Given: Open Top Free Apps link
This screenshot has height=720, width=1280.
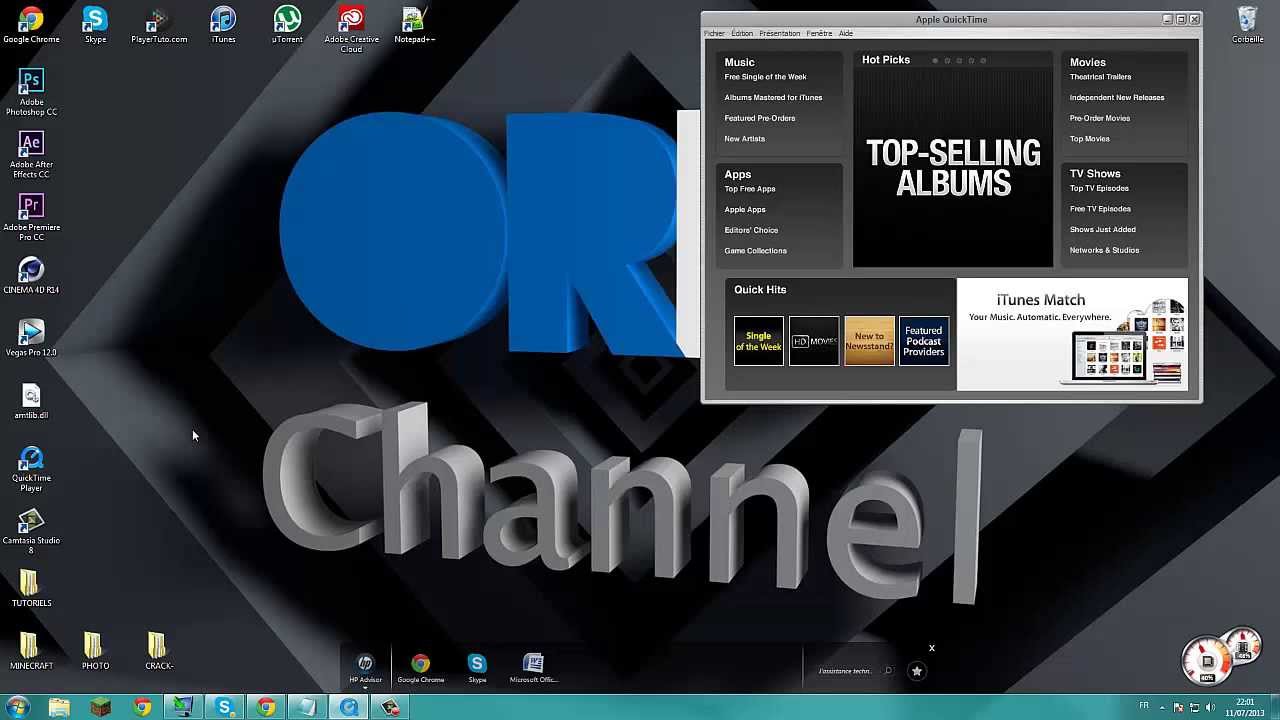Looking at the screenshot, I should tap(750, 189).
